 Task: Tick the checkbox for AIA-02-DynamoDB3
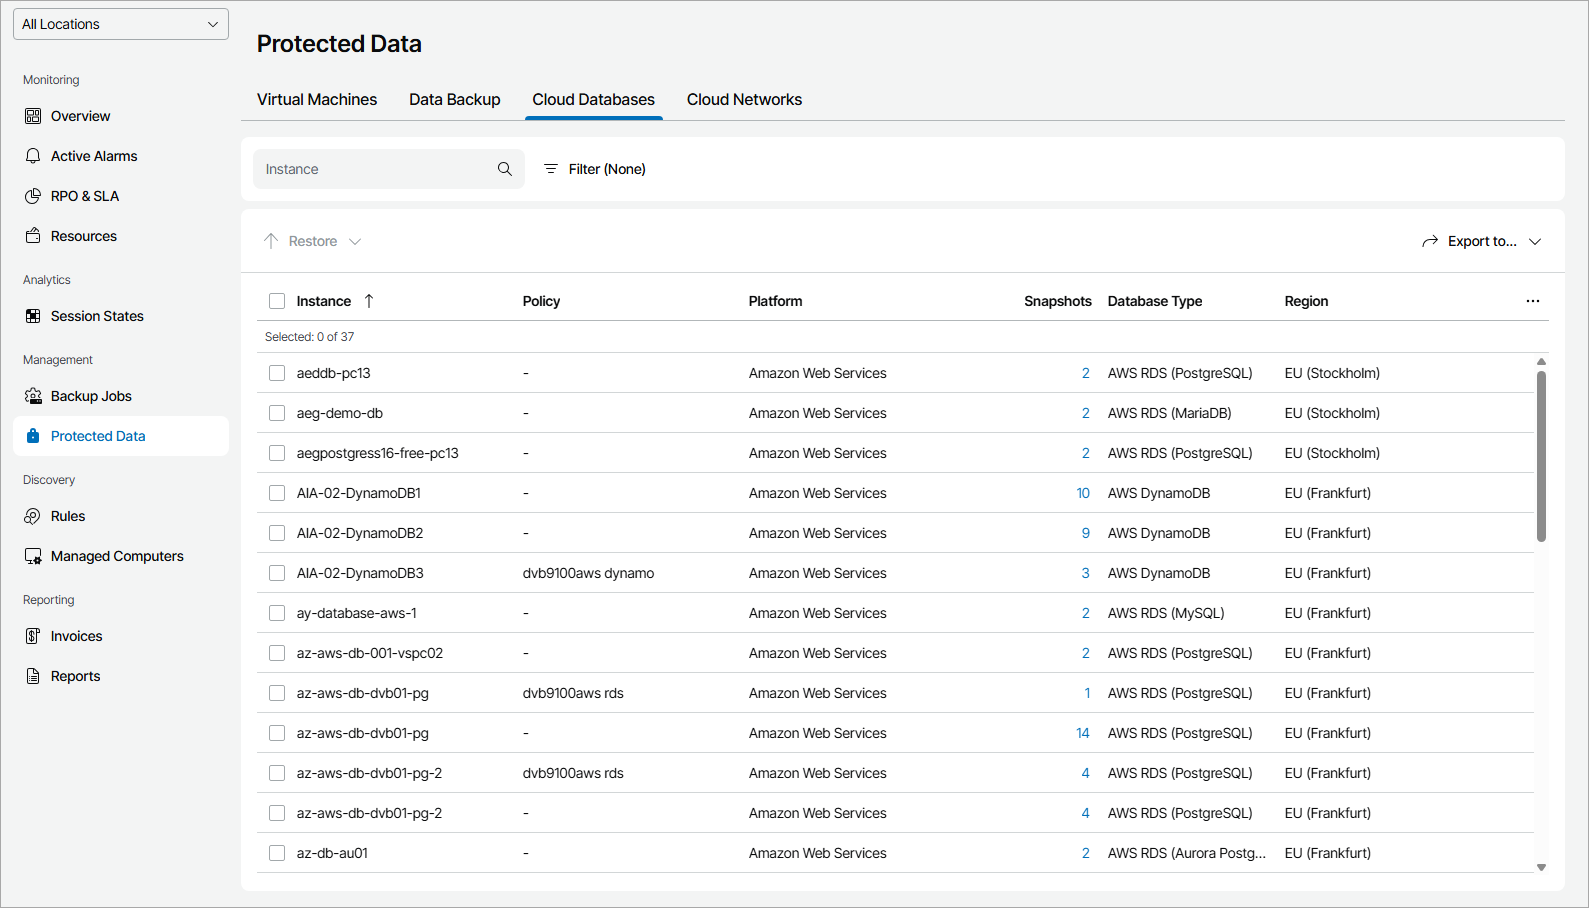277,573
